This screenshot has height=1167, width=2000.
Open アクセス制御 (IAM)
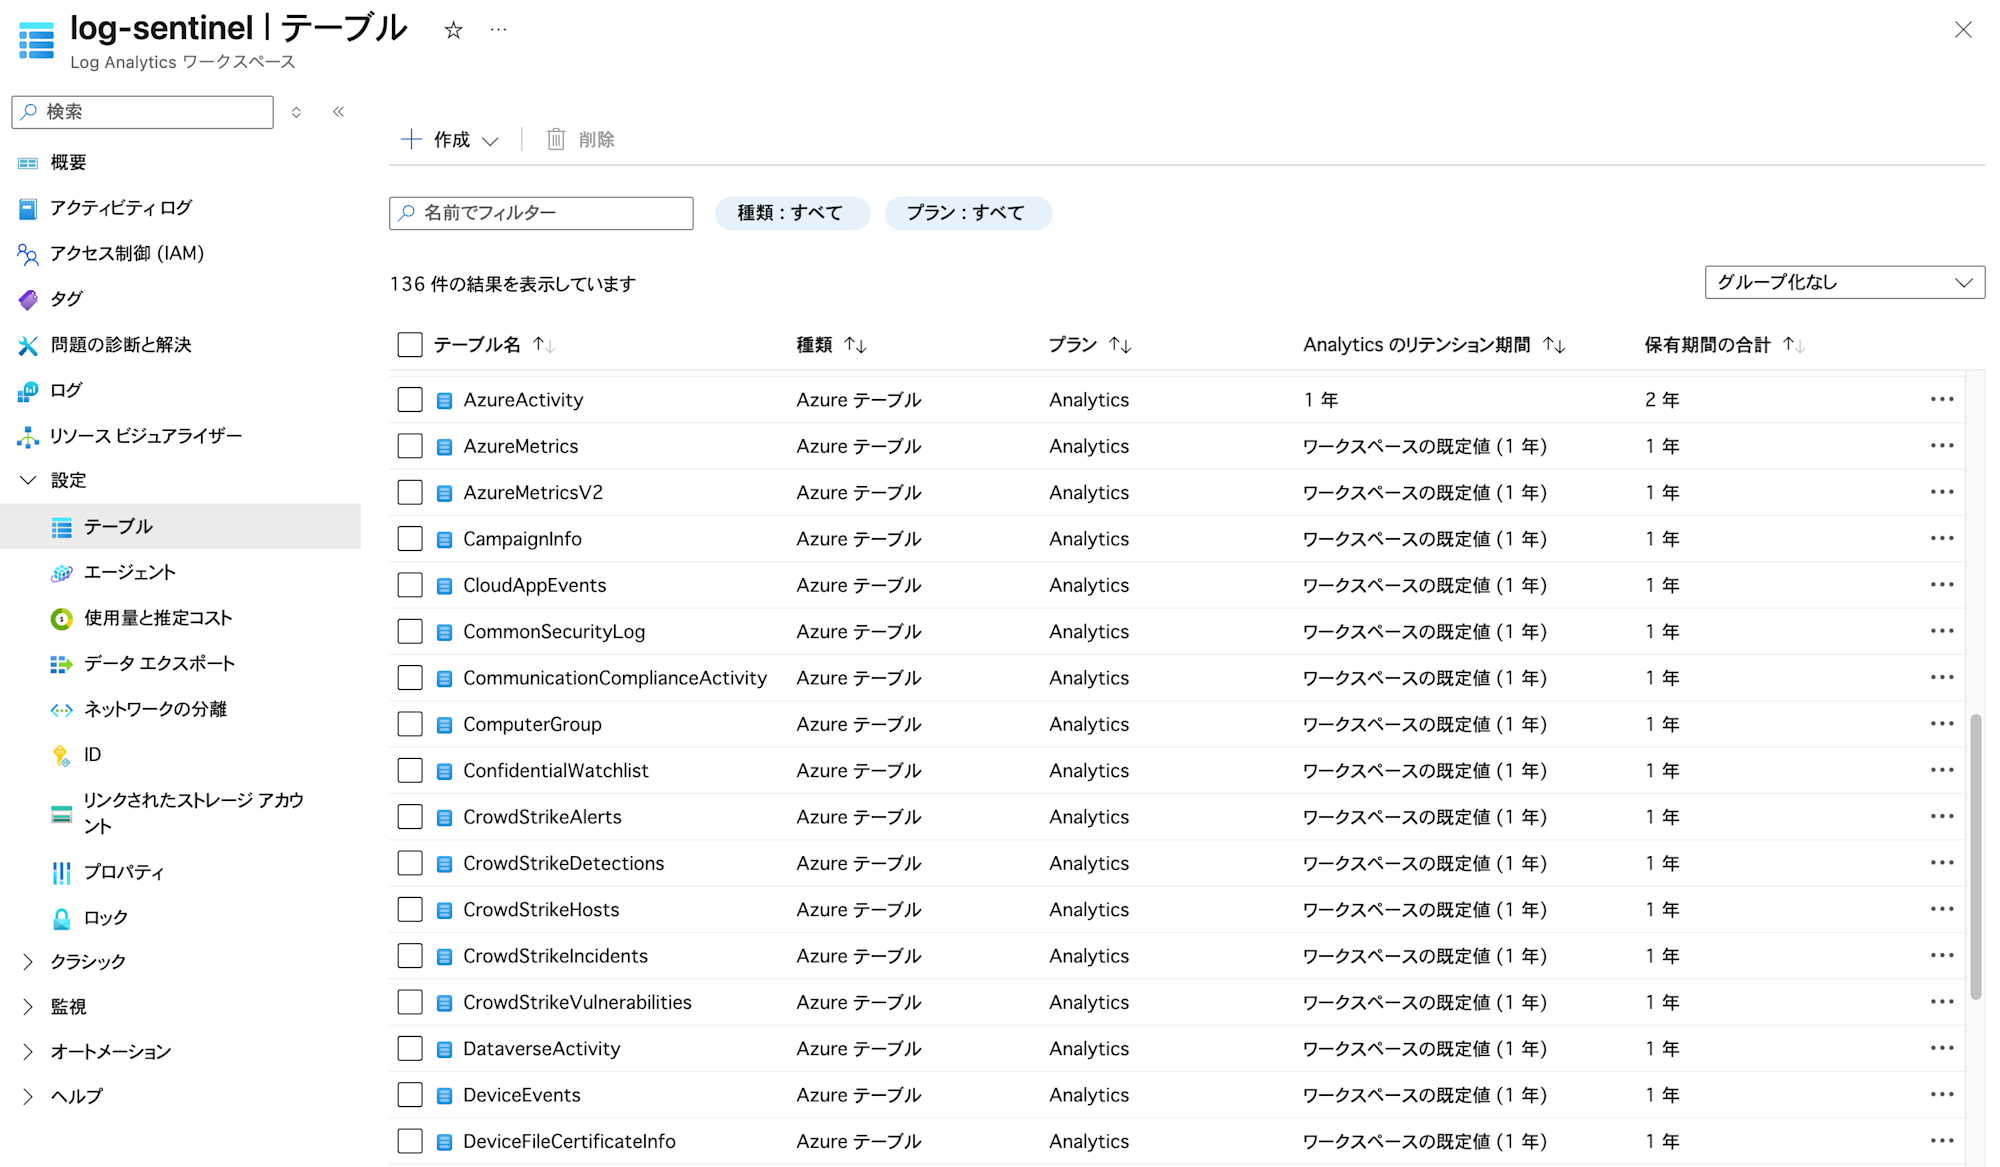(126, 253)
